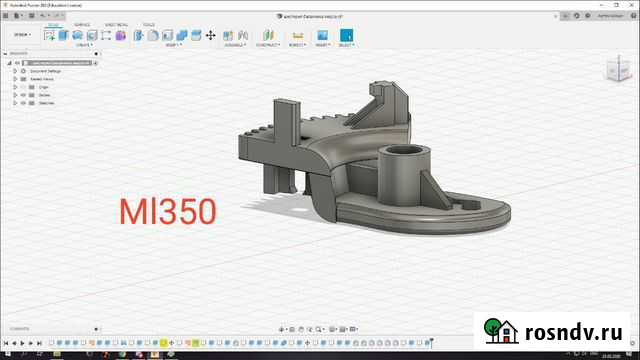The width and height of the screenshot is (640, 360).
Task: Open the Inspect menu label
Action: [298, 45]
